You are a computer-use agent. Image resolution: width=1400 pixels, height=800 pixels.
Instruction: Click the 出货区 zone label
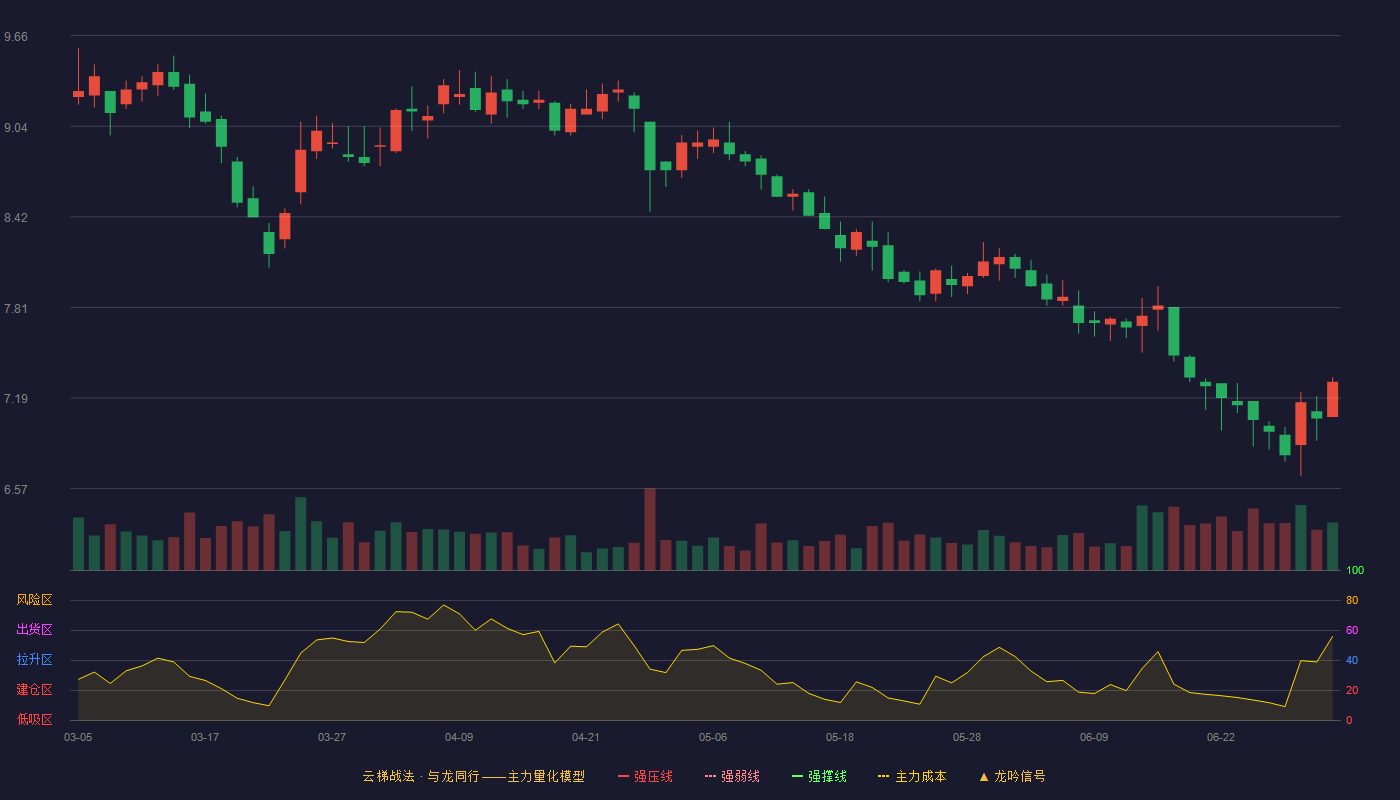tap(34, 630)
